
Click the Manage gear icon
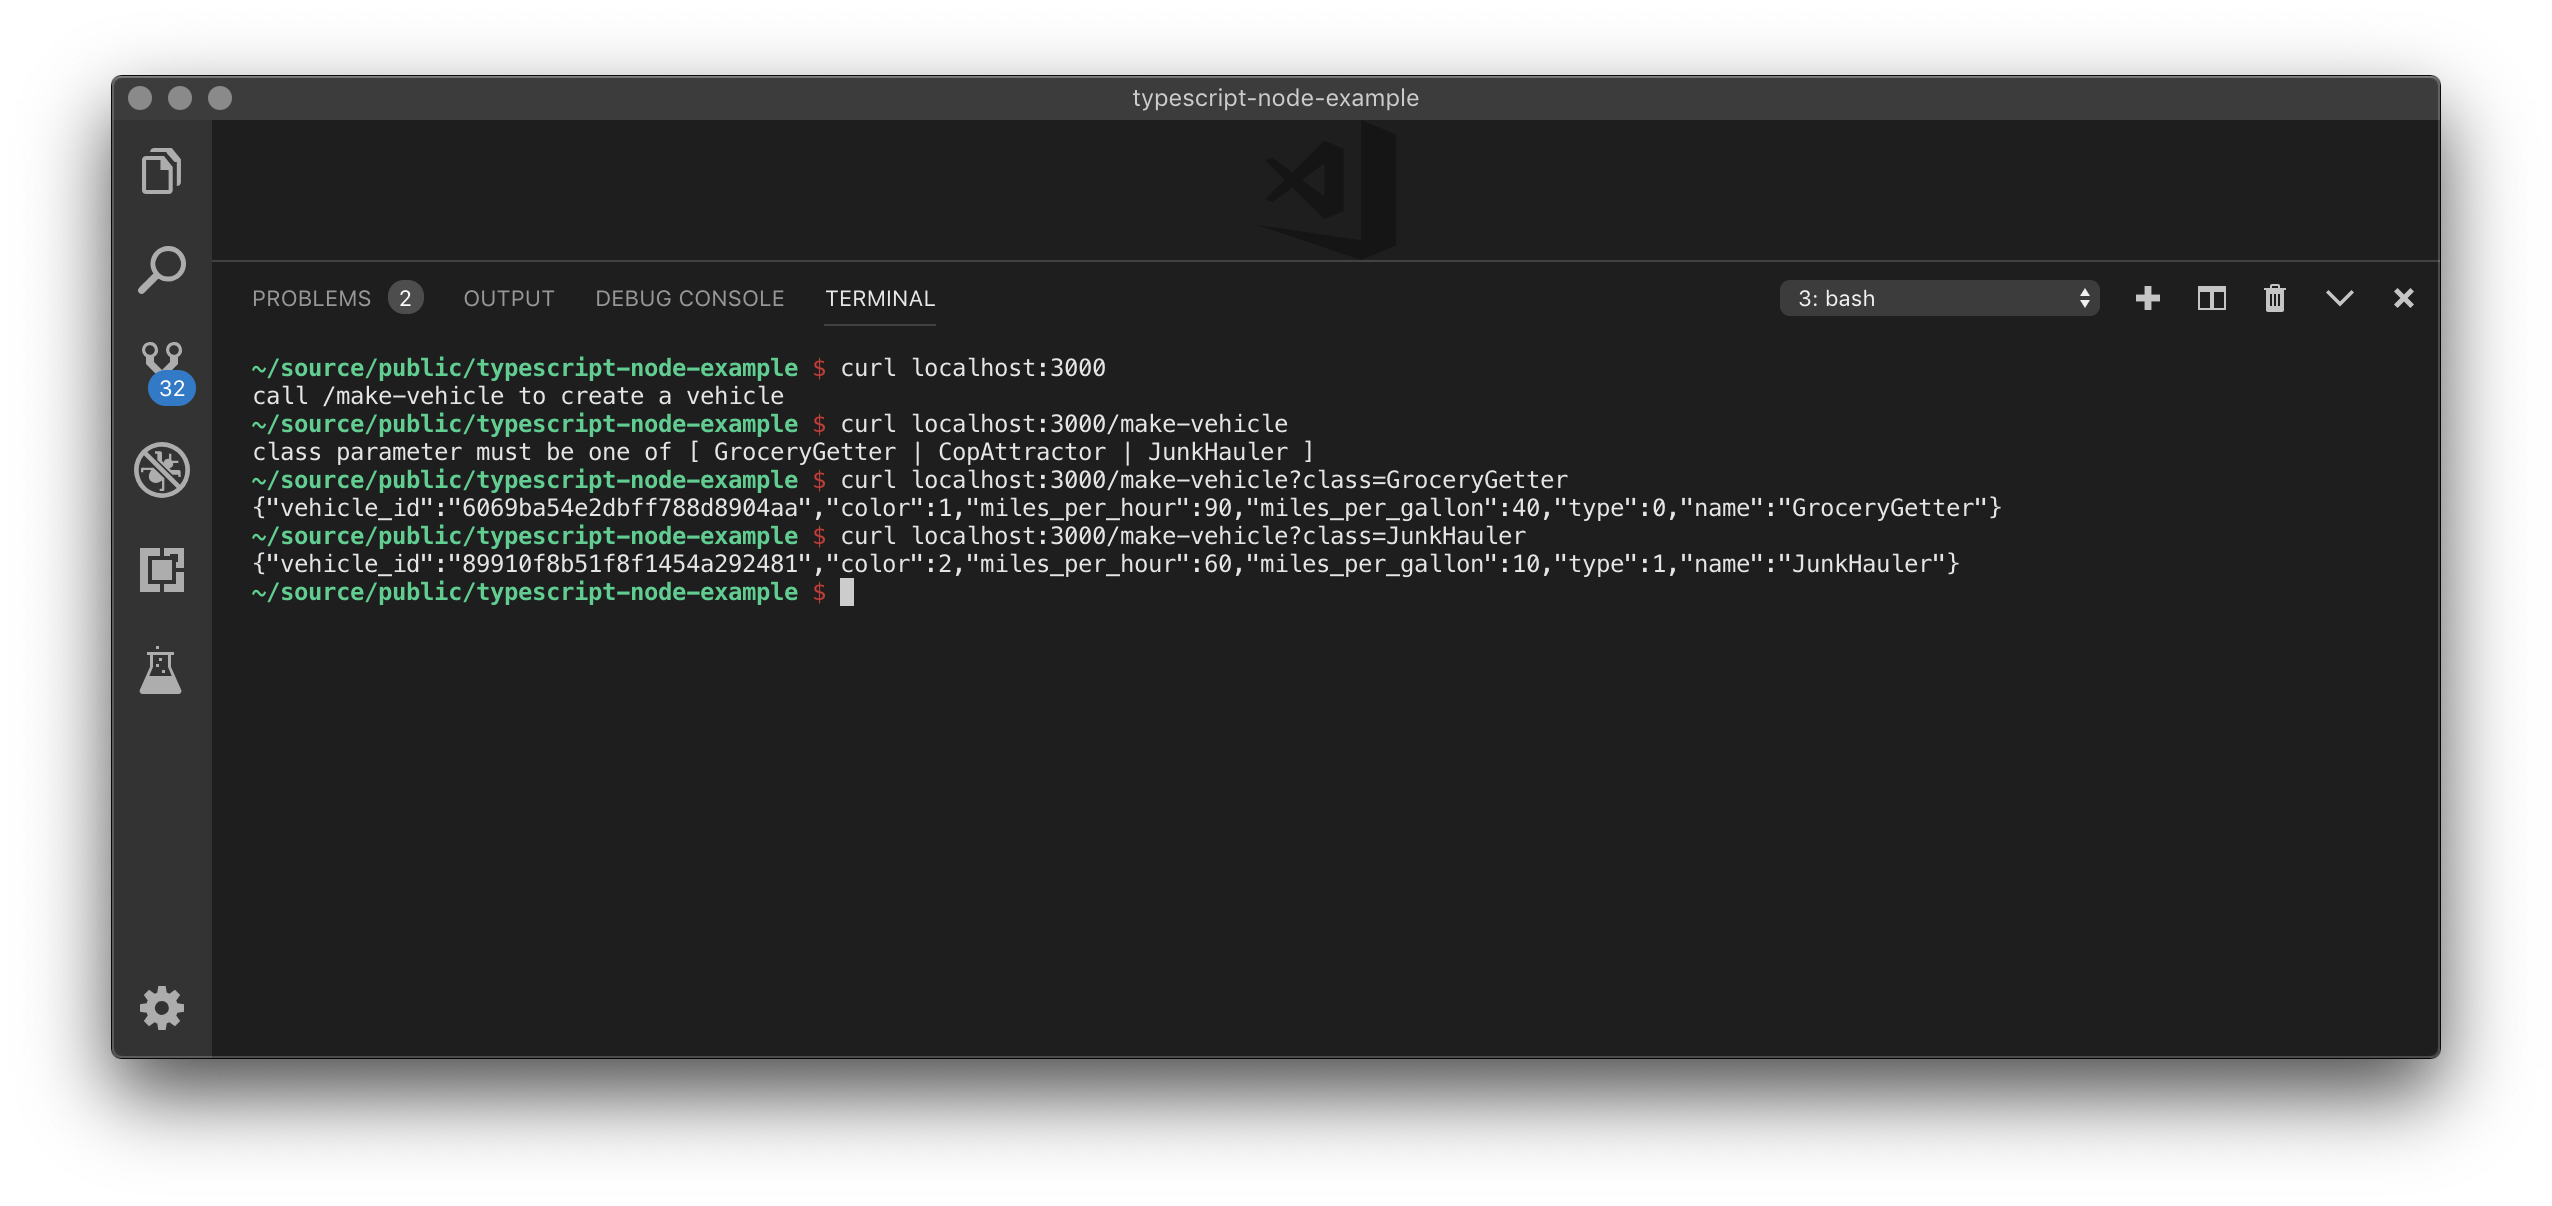pos(161,1008)
